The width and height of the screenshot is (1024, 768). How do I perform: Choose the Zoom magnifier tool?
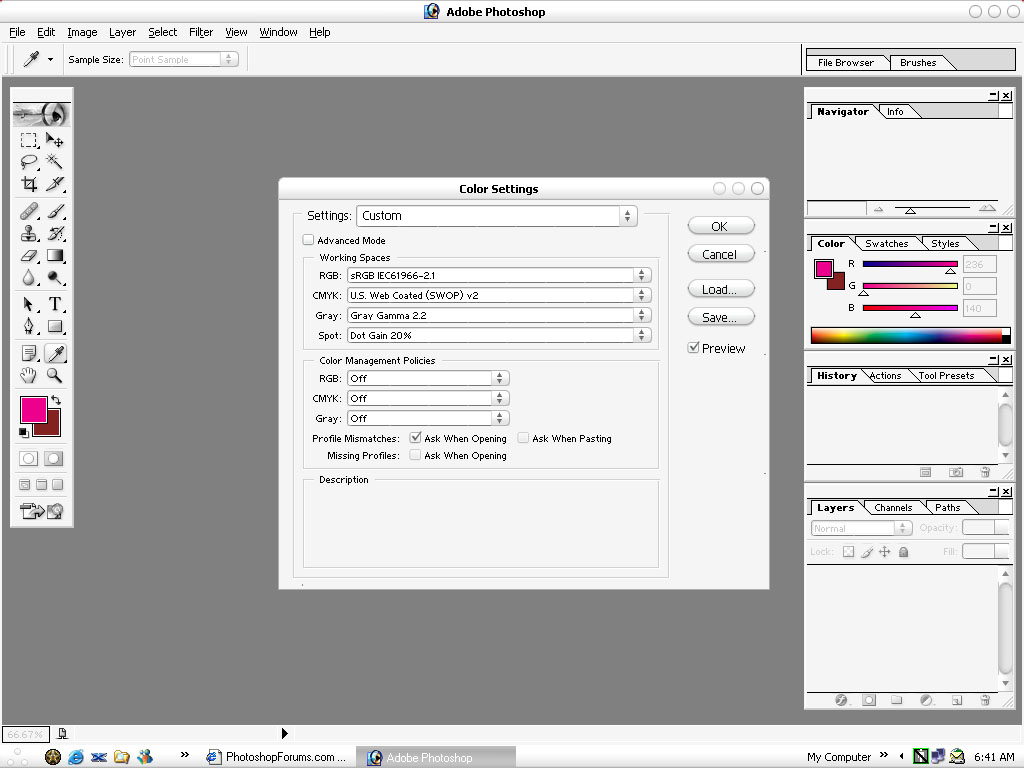tap(55, 376)
